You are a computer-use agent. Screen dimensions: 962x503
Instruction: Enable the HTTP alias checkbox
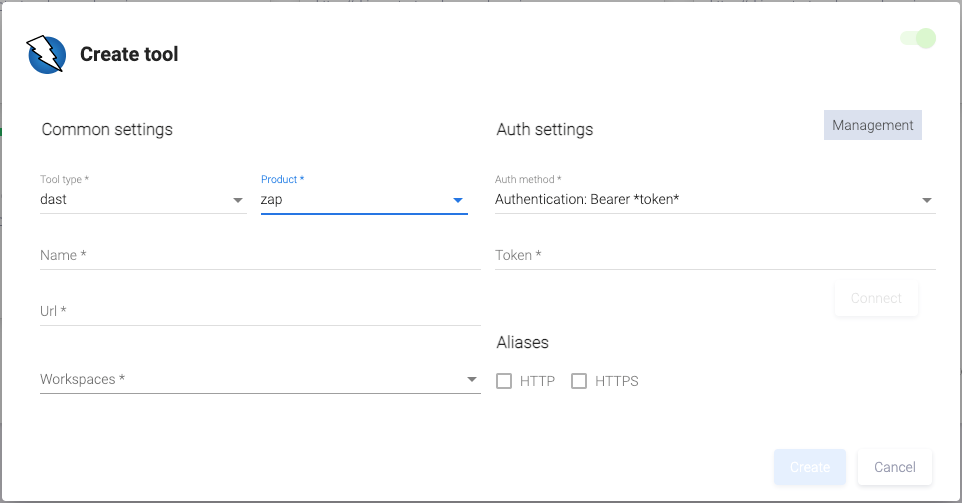pyautogui.click(x=504, y=381)
